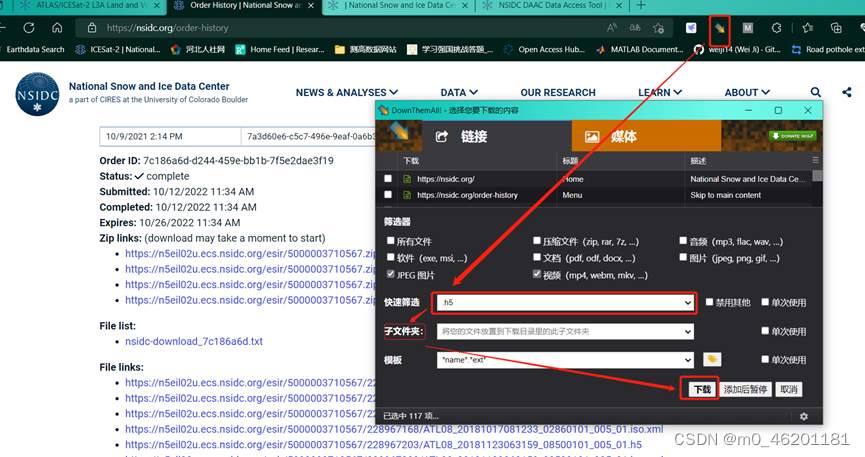Open the column menu icon in download list

[815, 160]
